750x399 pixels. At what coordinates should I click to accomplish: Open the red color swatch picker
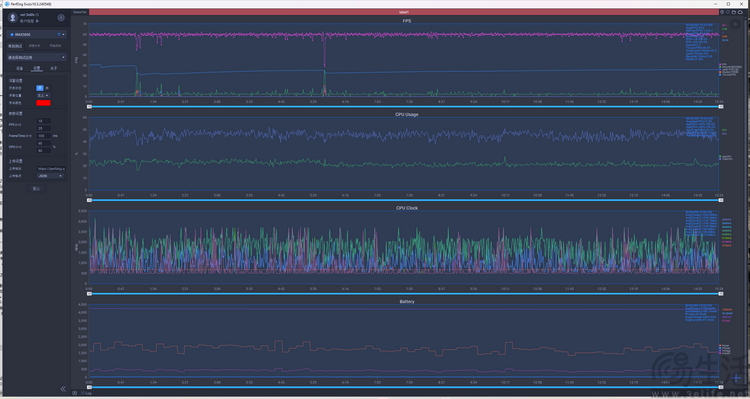coord(44,103)
